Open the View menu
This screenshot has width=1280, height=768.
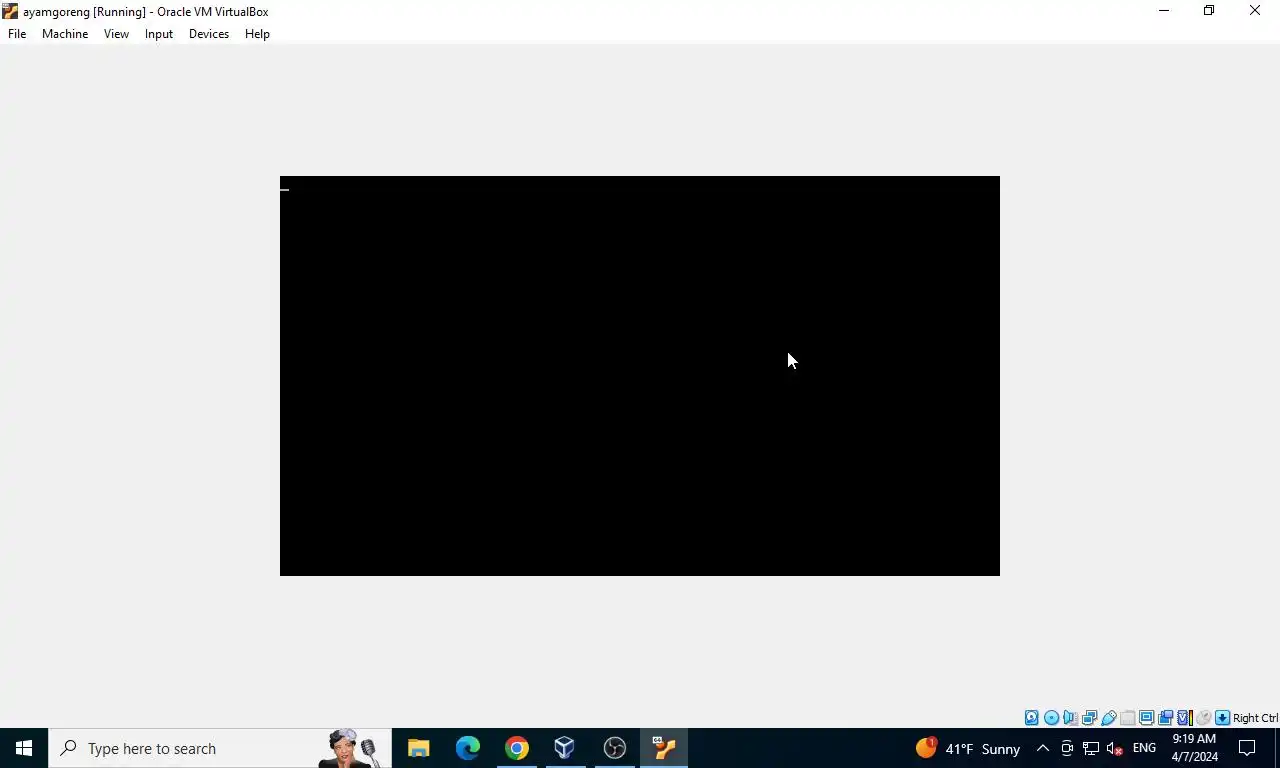click(116, 34)
